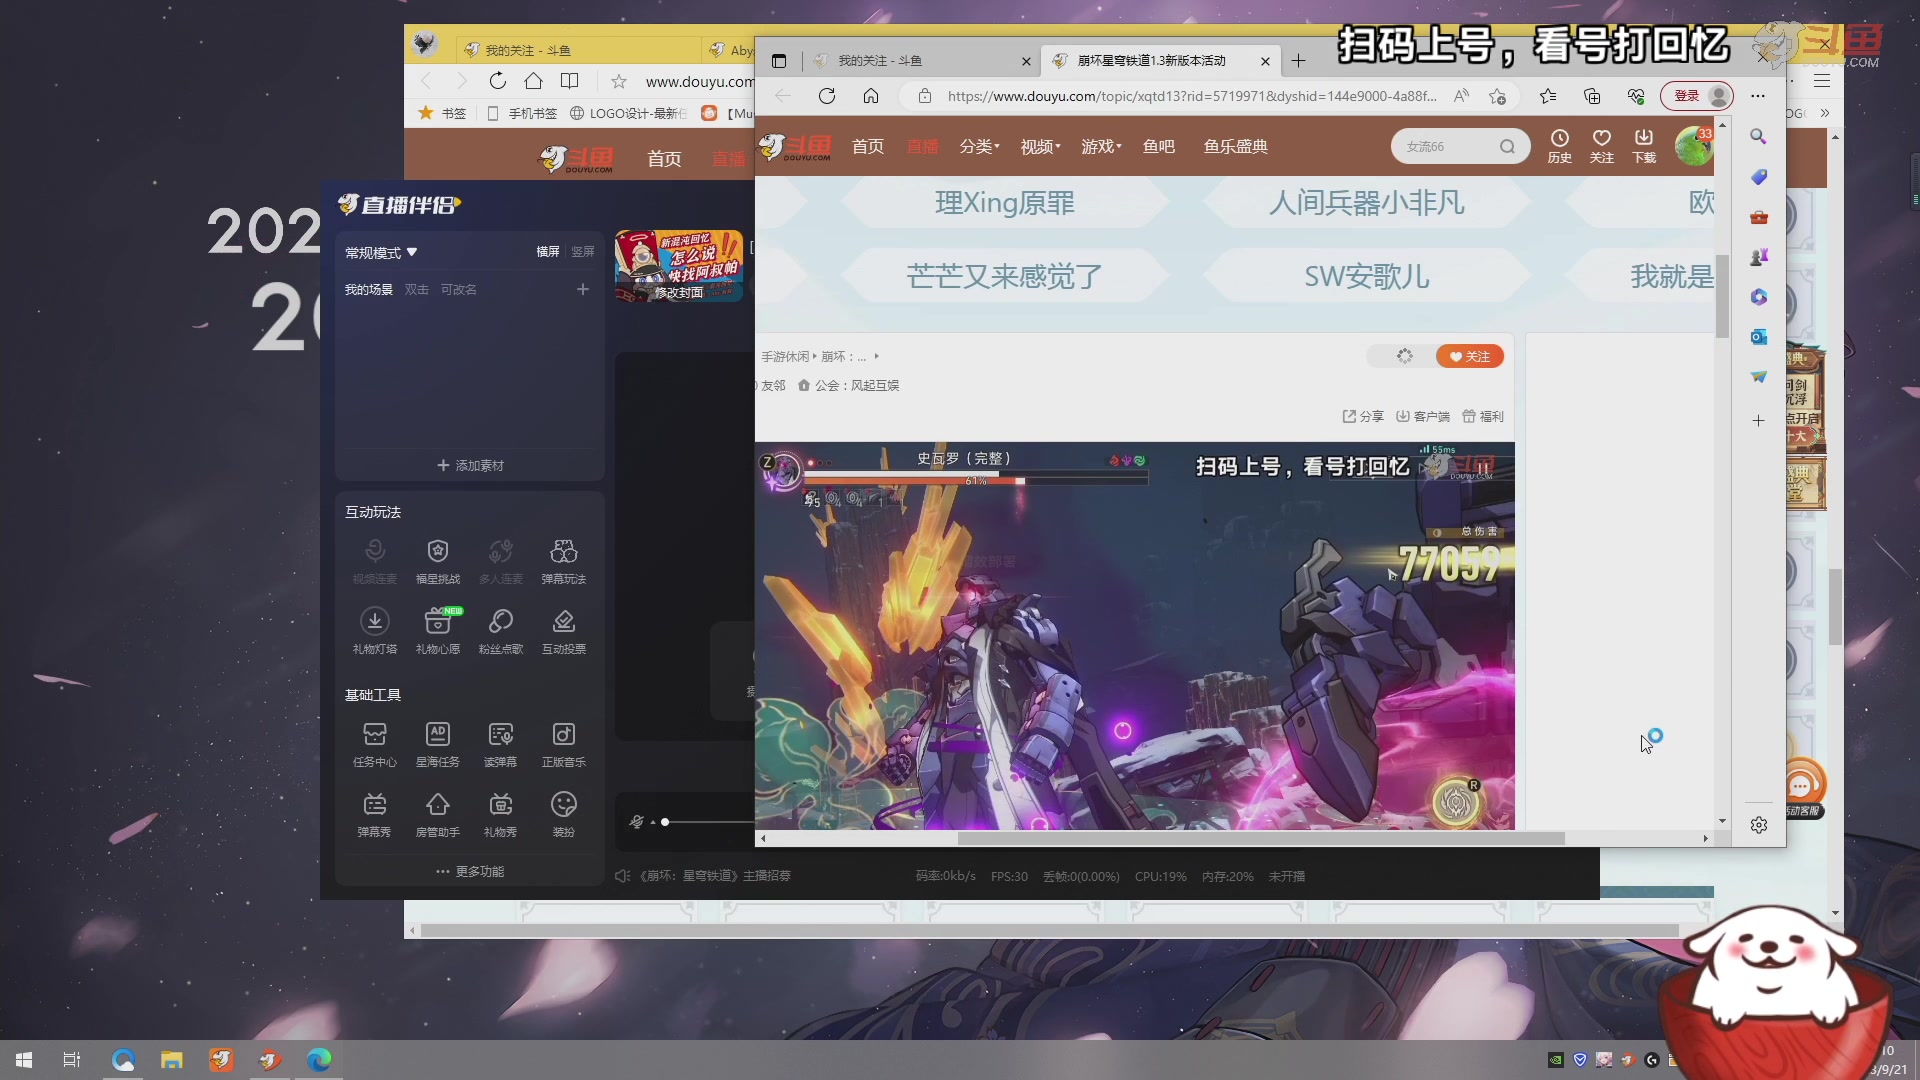Expand the 游戏 dropdown in Douyu nav
Viewport: 1920px width, 1080px height.
click(1101, 146)
